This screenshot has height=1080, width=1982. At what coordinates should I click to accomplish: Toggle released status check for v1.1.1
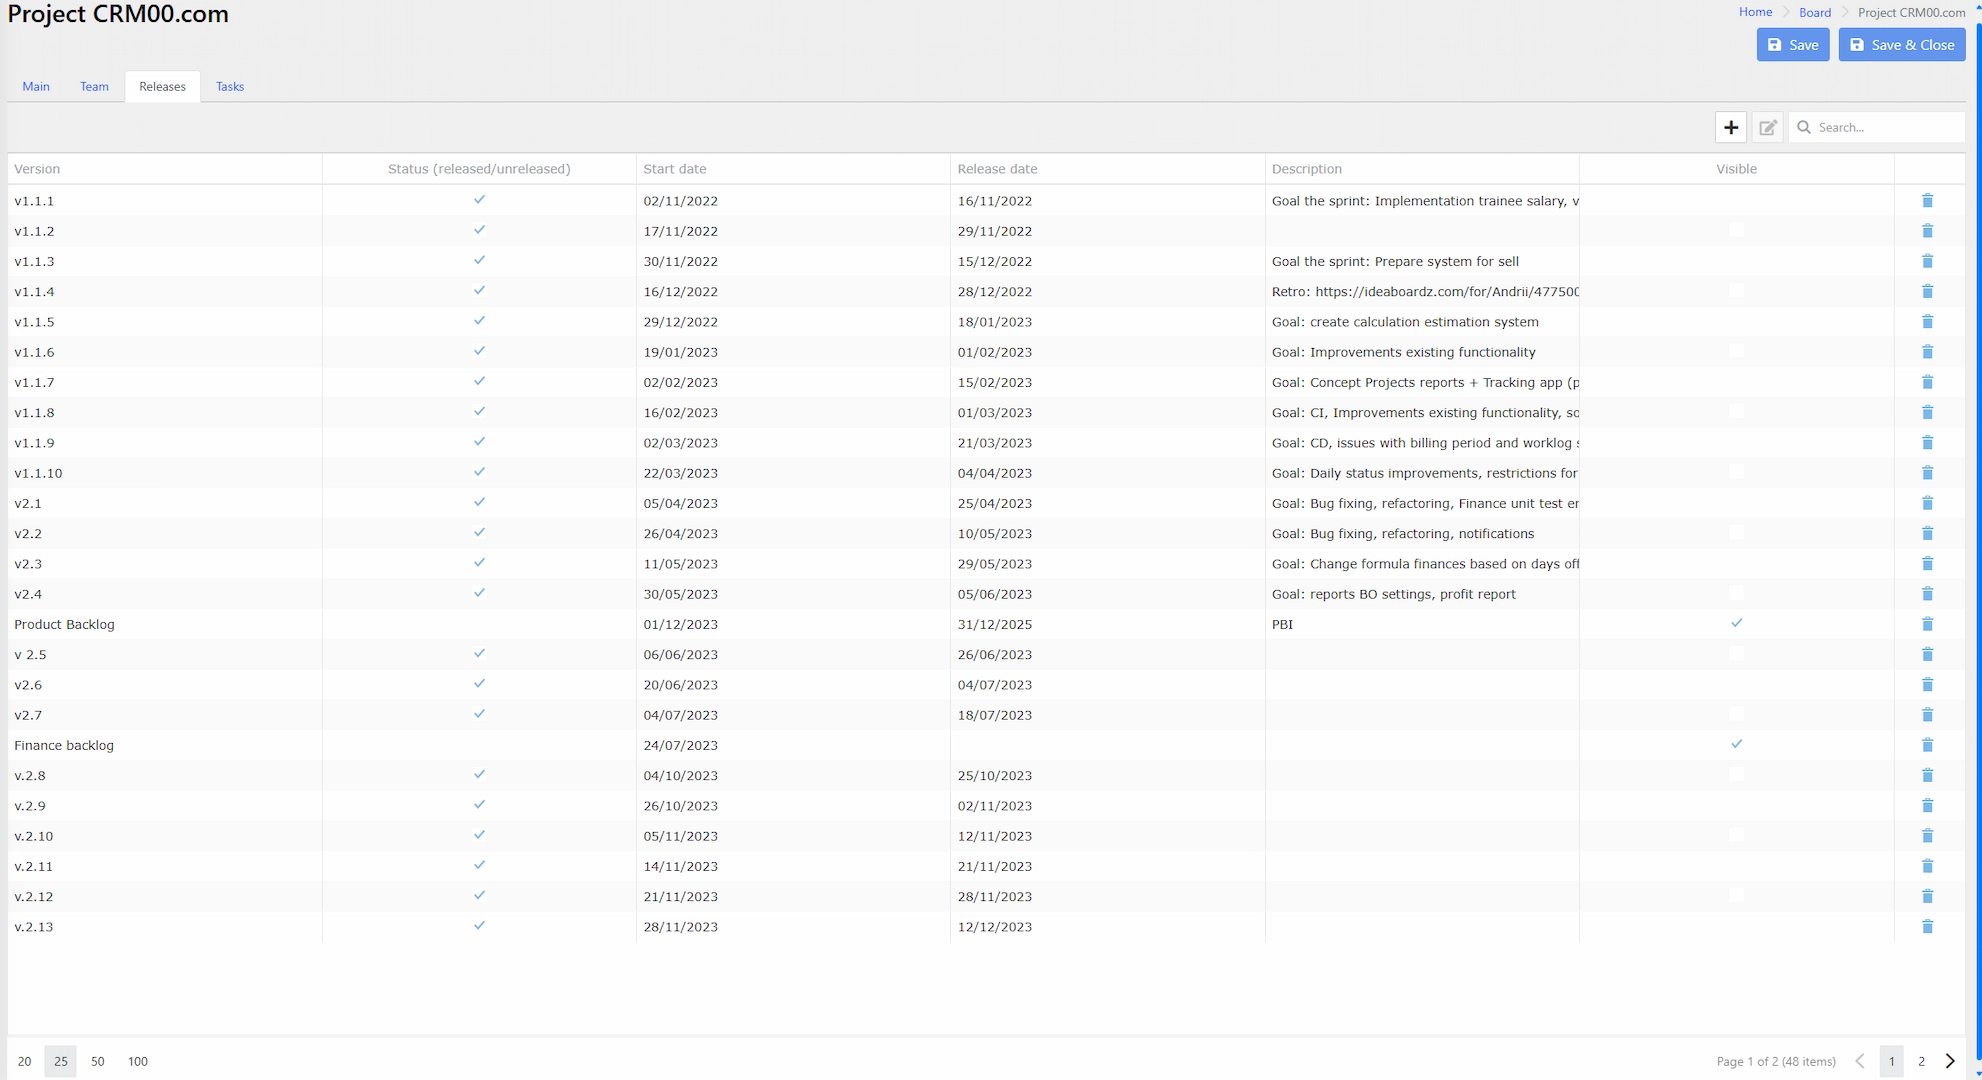[x=479, y=200]
